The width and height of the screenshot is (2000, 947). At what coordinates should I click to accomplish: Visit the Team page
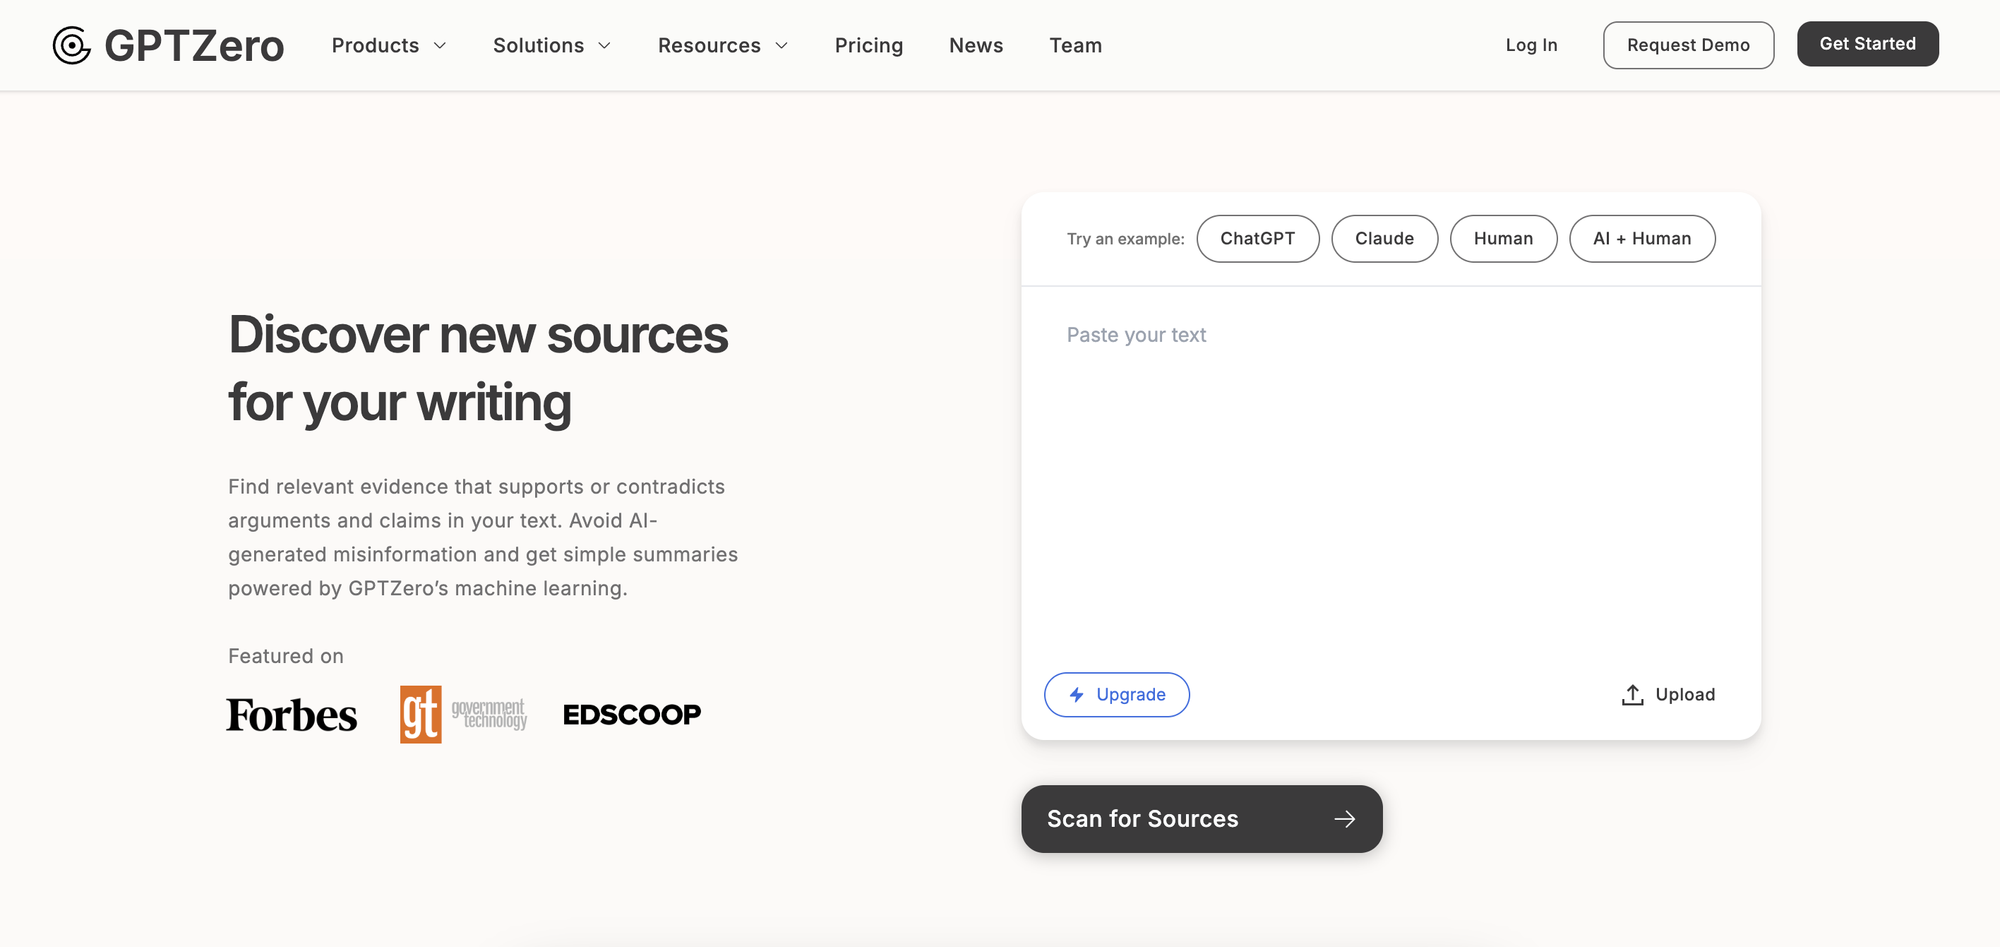1076,46
